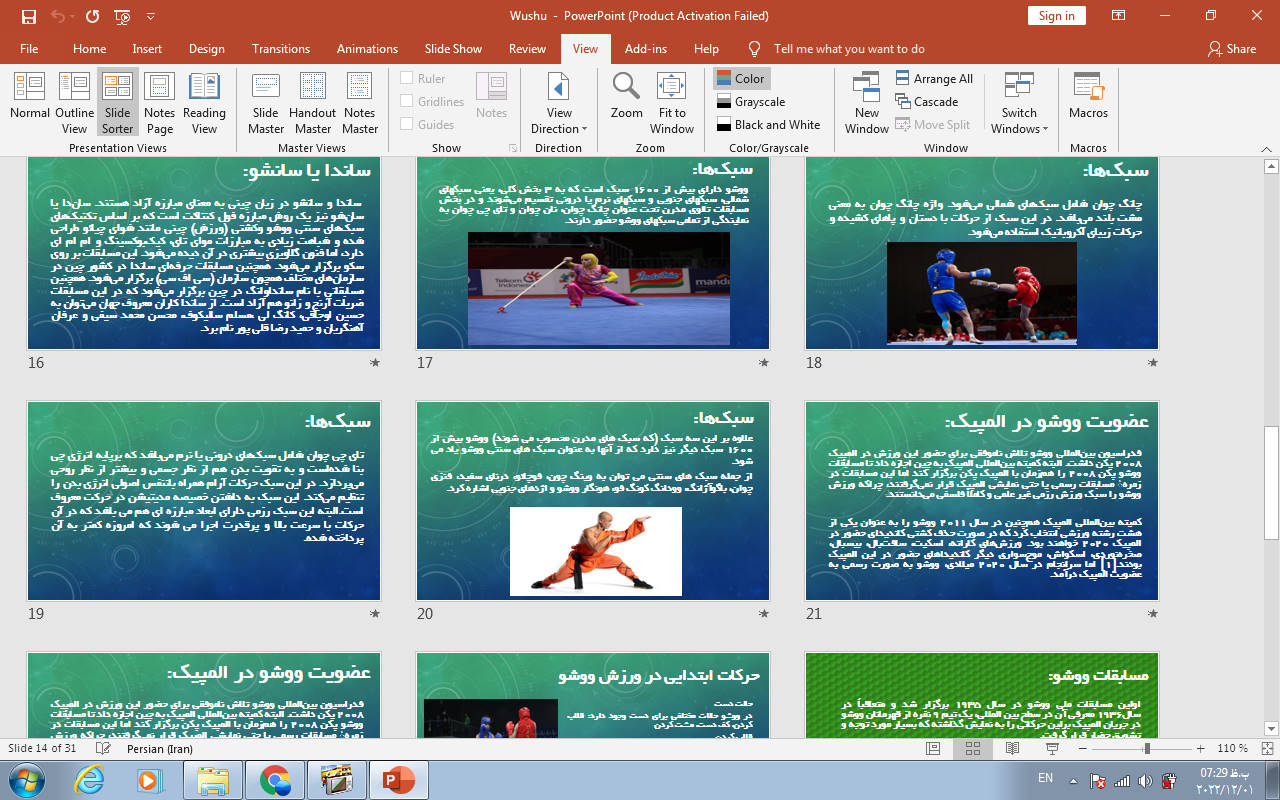
Task: Open the Transitions ribbon tab
Action: point(281,48)
